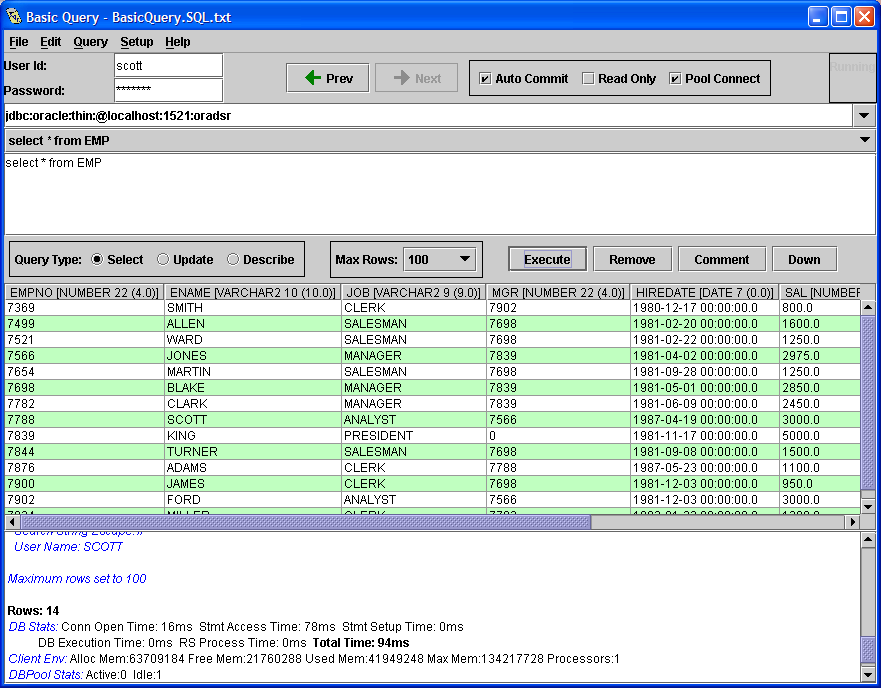Click the Down button

804,259
